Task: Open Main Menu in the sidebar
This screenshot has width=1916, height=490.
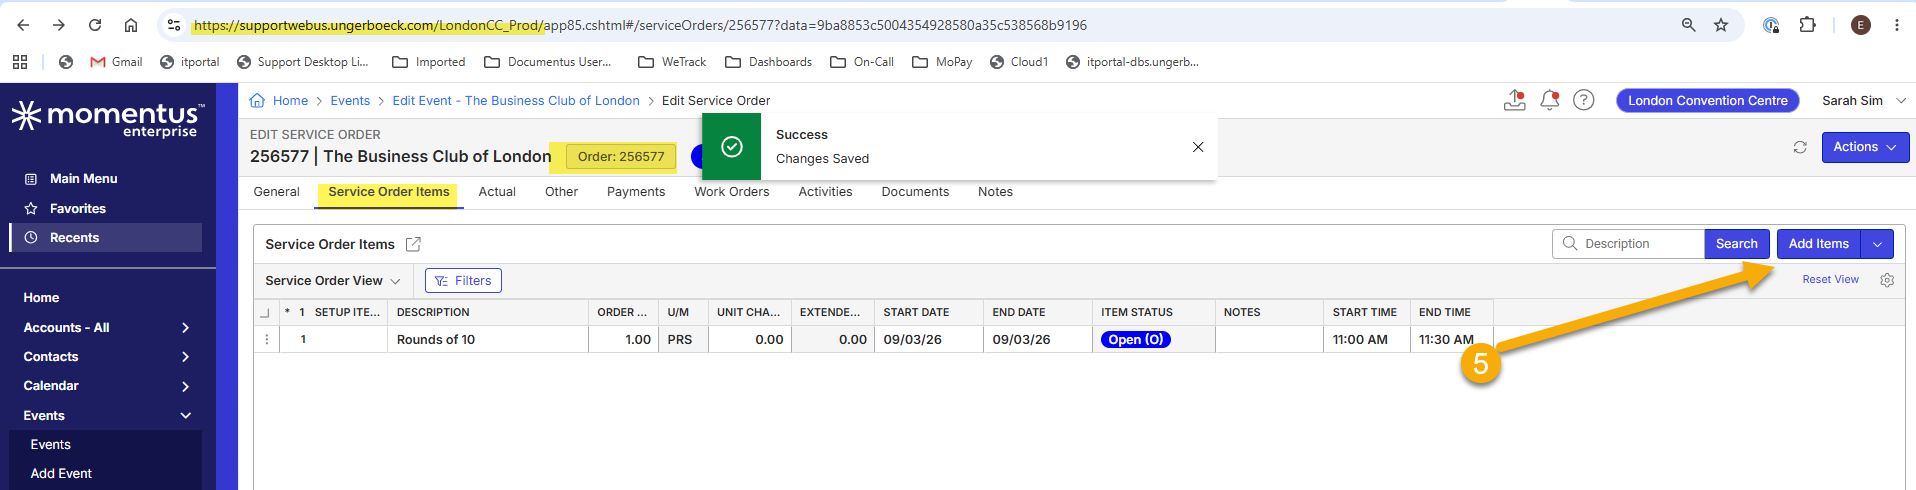Action: (x=84, y=179)
